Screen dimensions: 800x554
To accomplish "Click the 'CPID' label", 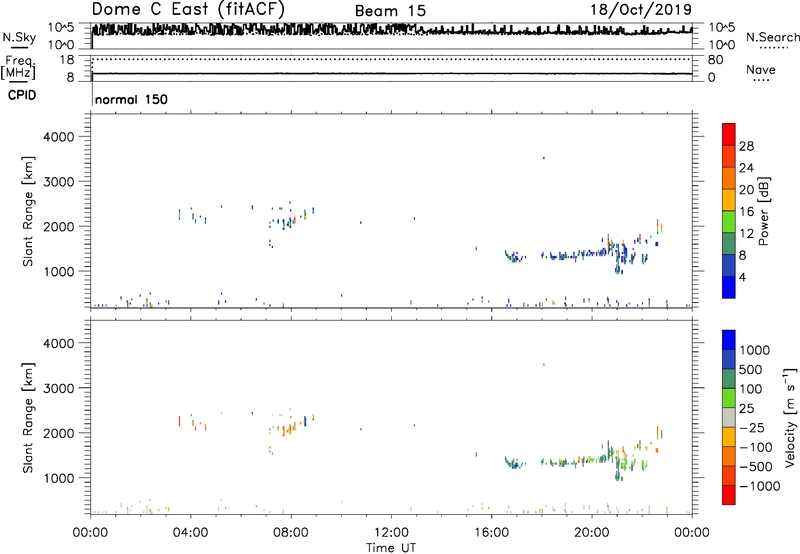I will [x=22, y=95].
